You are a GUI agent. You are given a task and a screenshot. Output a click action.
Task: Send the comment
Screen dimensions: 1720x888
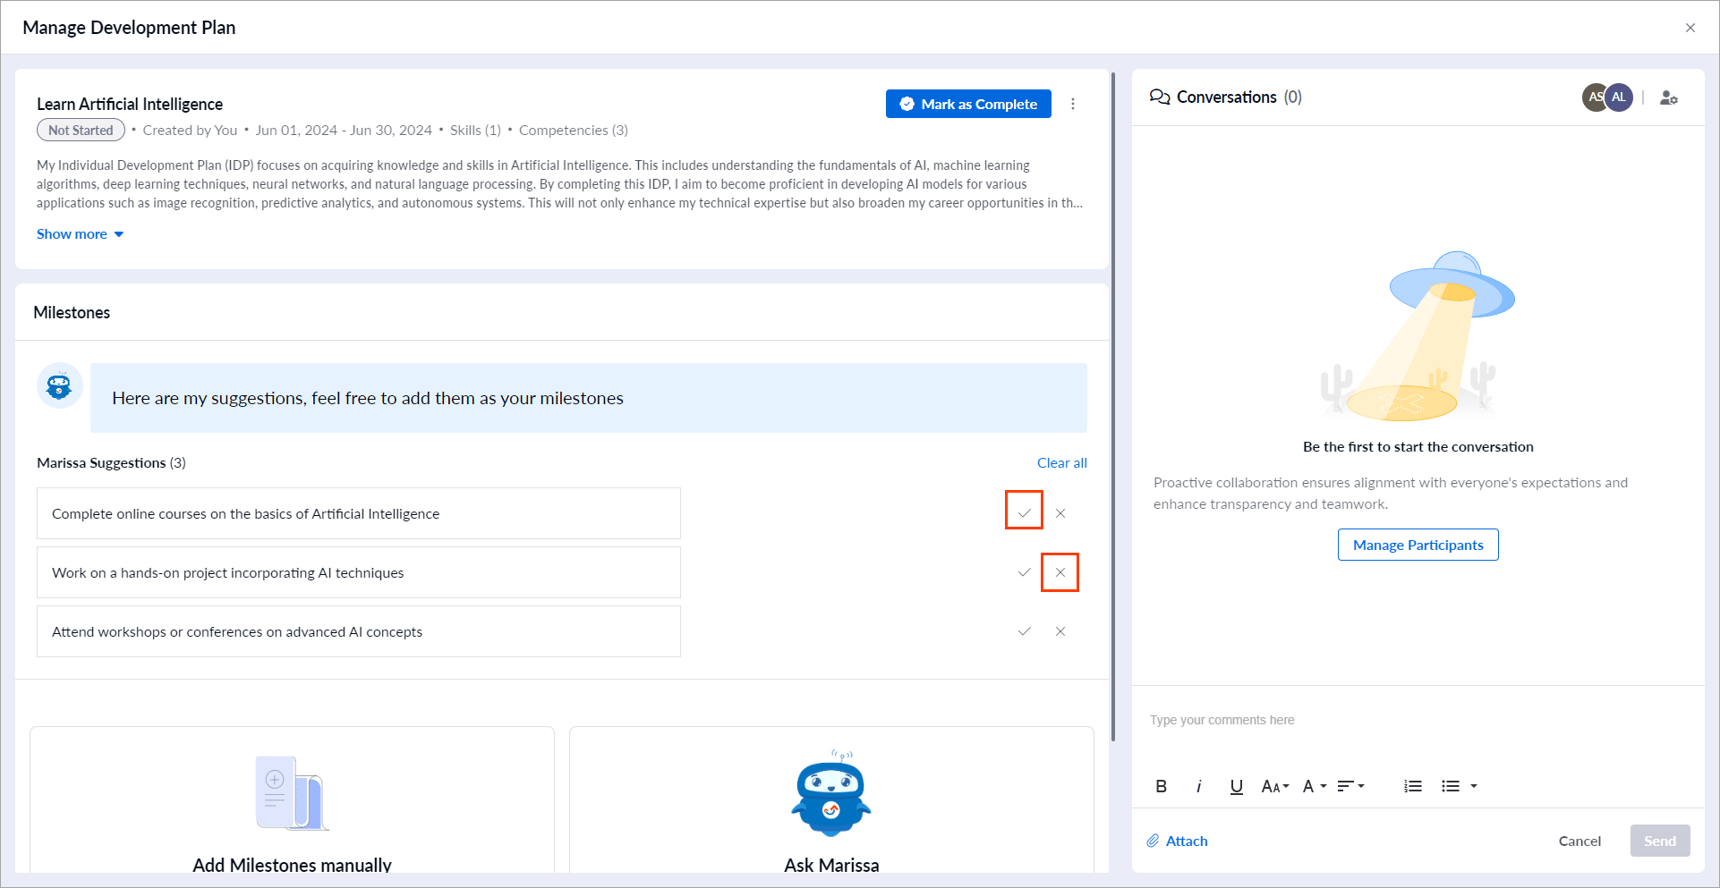(1660, 841)
